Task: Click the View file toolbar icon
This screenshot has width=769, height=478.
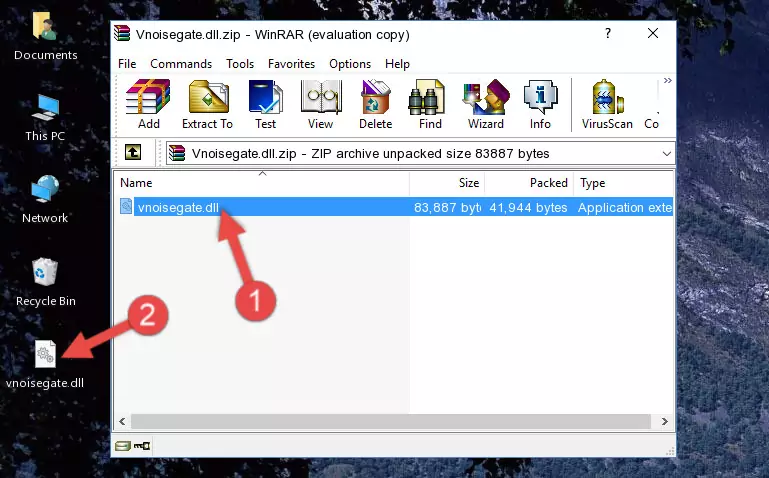Action: tap(321, 104)
